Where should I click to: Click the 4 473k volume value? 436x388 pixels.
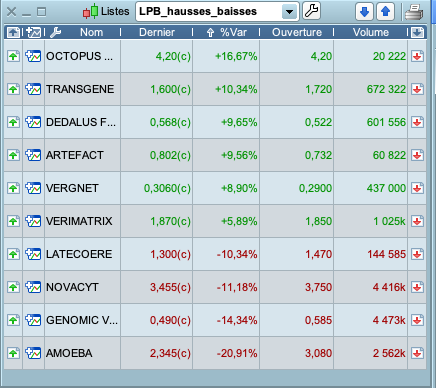point(389,320)
